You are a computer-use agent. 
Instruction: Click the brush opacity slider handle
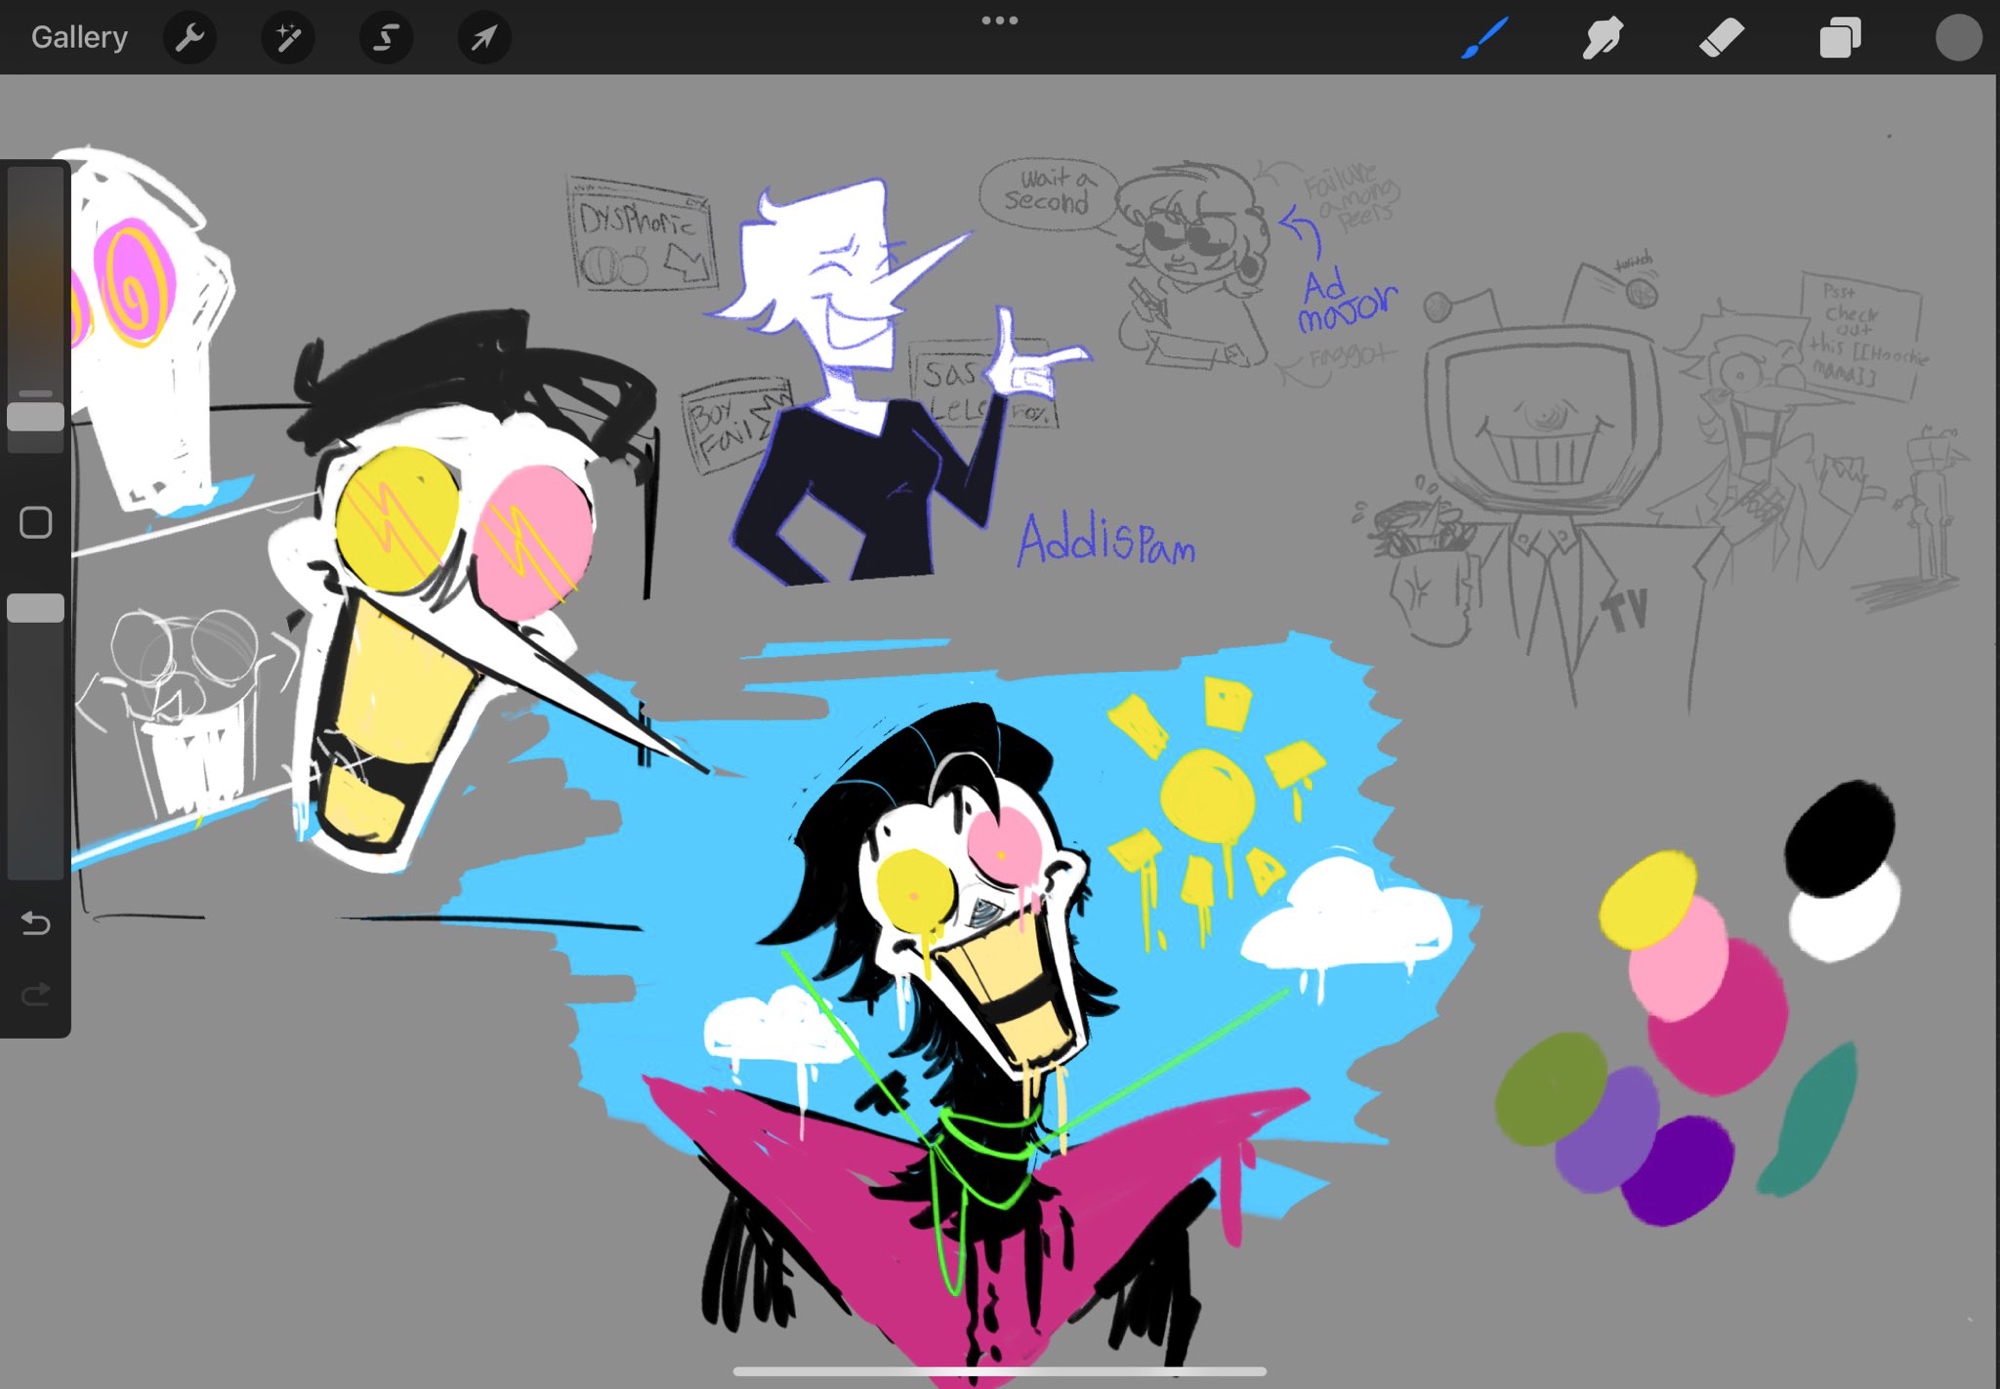point(36,608)
